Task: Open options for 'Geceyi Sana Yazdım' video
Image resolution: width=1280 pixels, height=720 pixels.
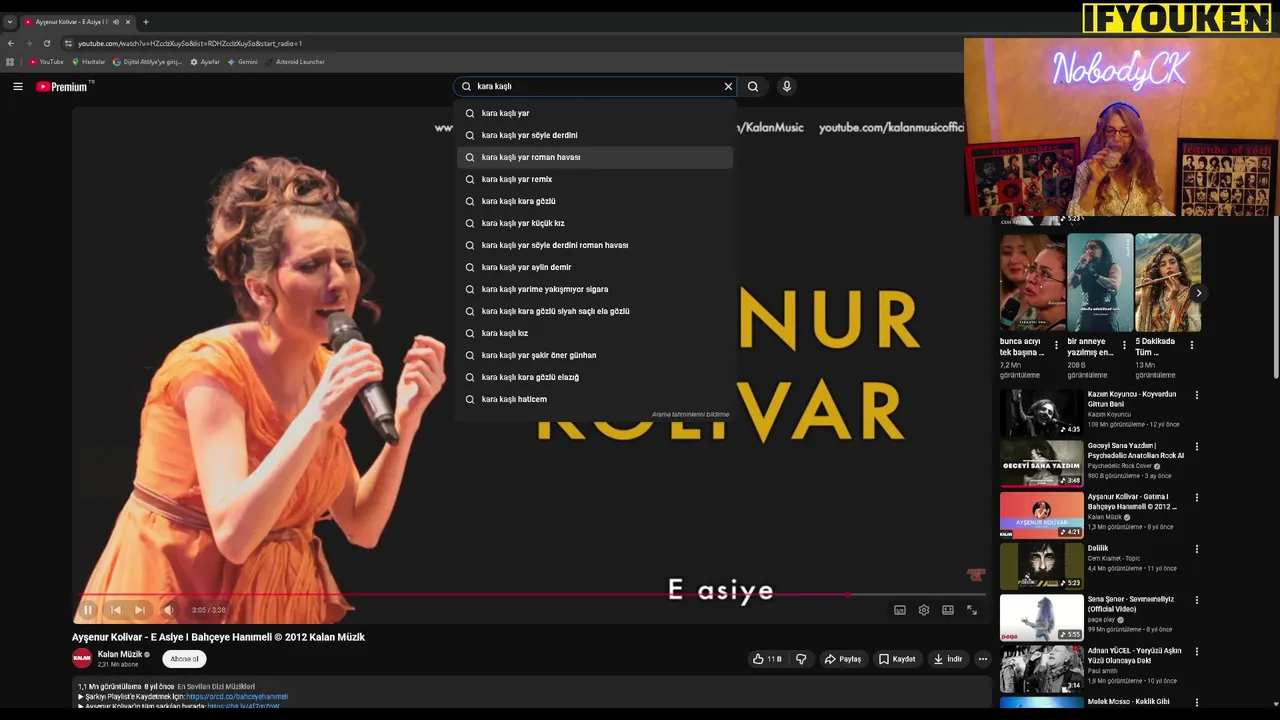Action: point(1196,446)
